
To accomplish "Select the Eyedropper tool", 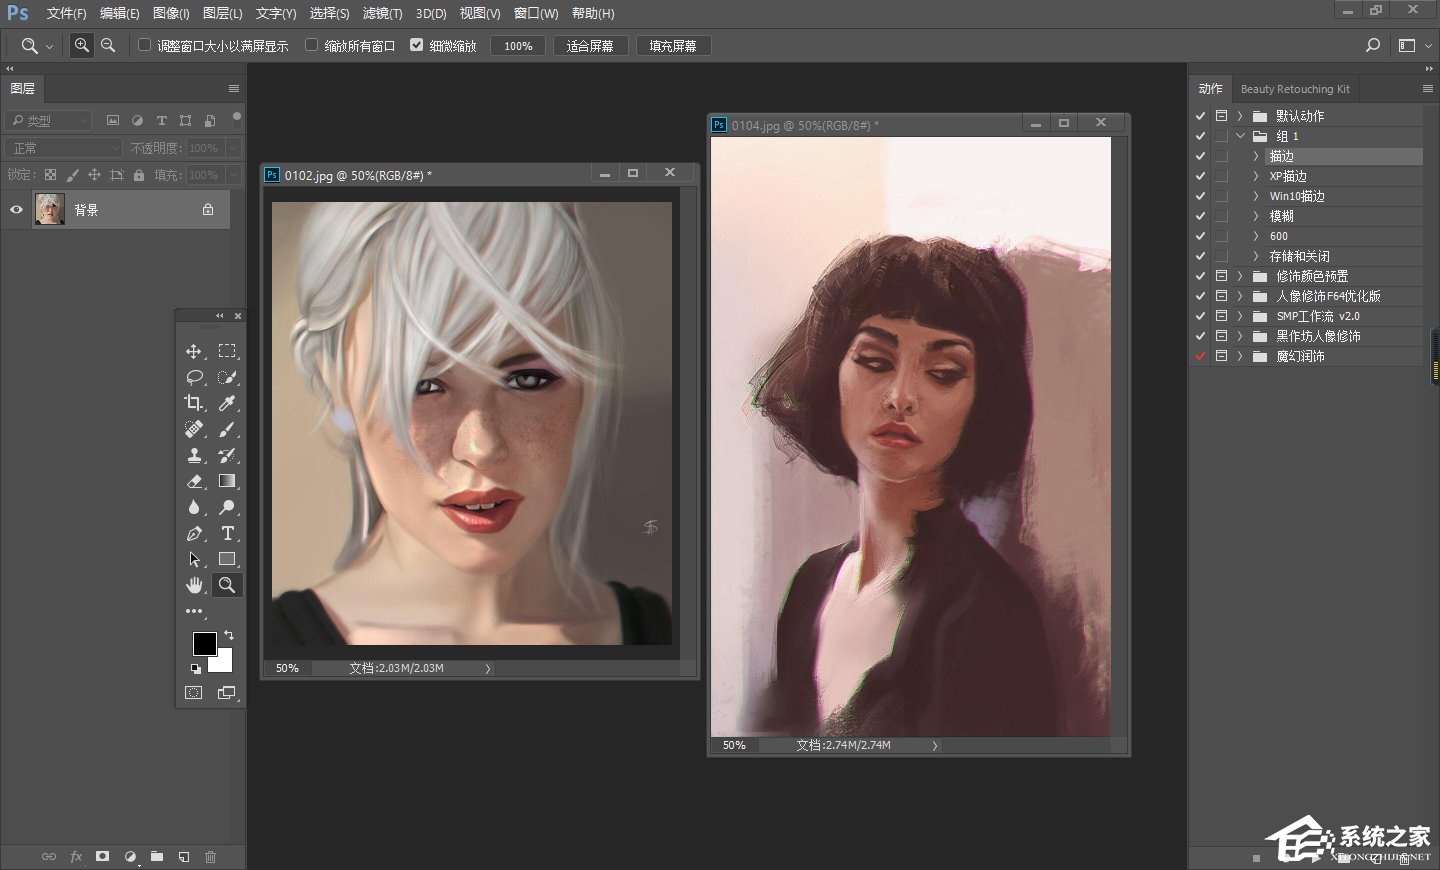I will click(x=227, y=403).
